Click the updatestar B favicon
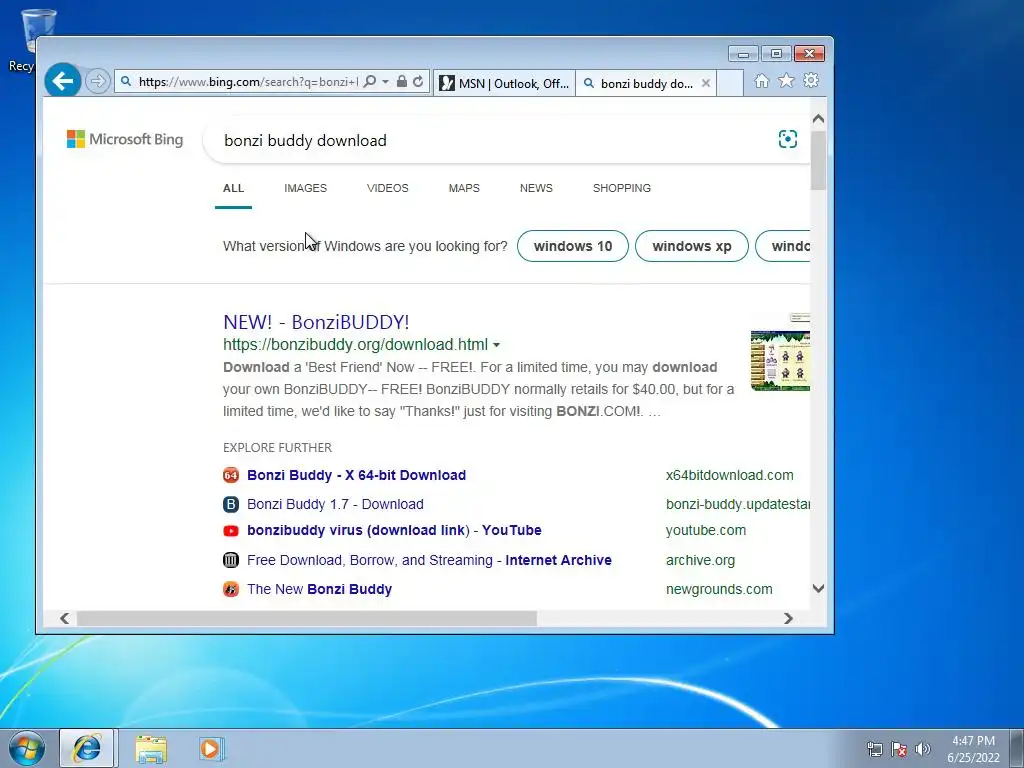This screenshot has width=1024, height=768. tap(231, 504)
